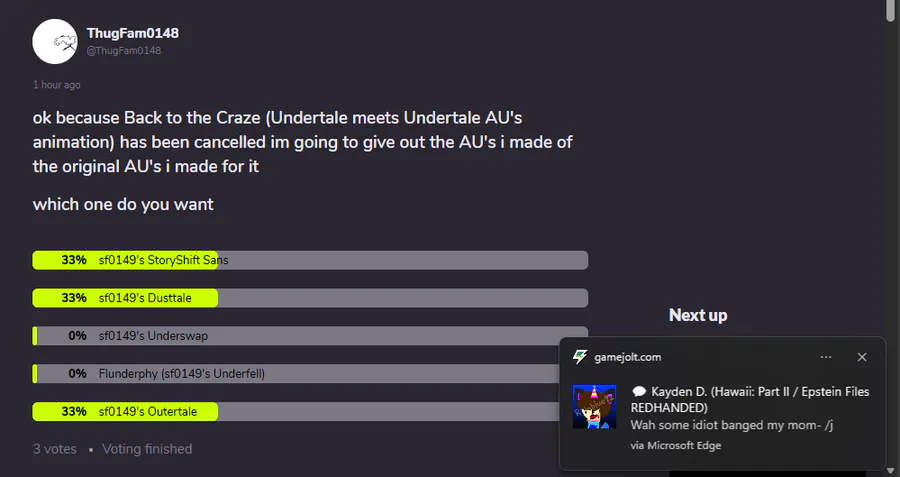Click the vertical page scrollbar thumb

tap(890, 12)
